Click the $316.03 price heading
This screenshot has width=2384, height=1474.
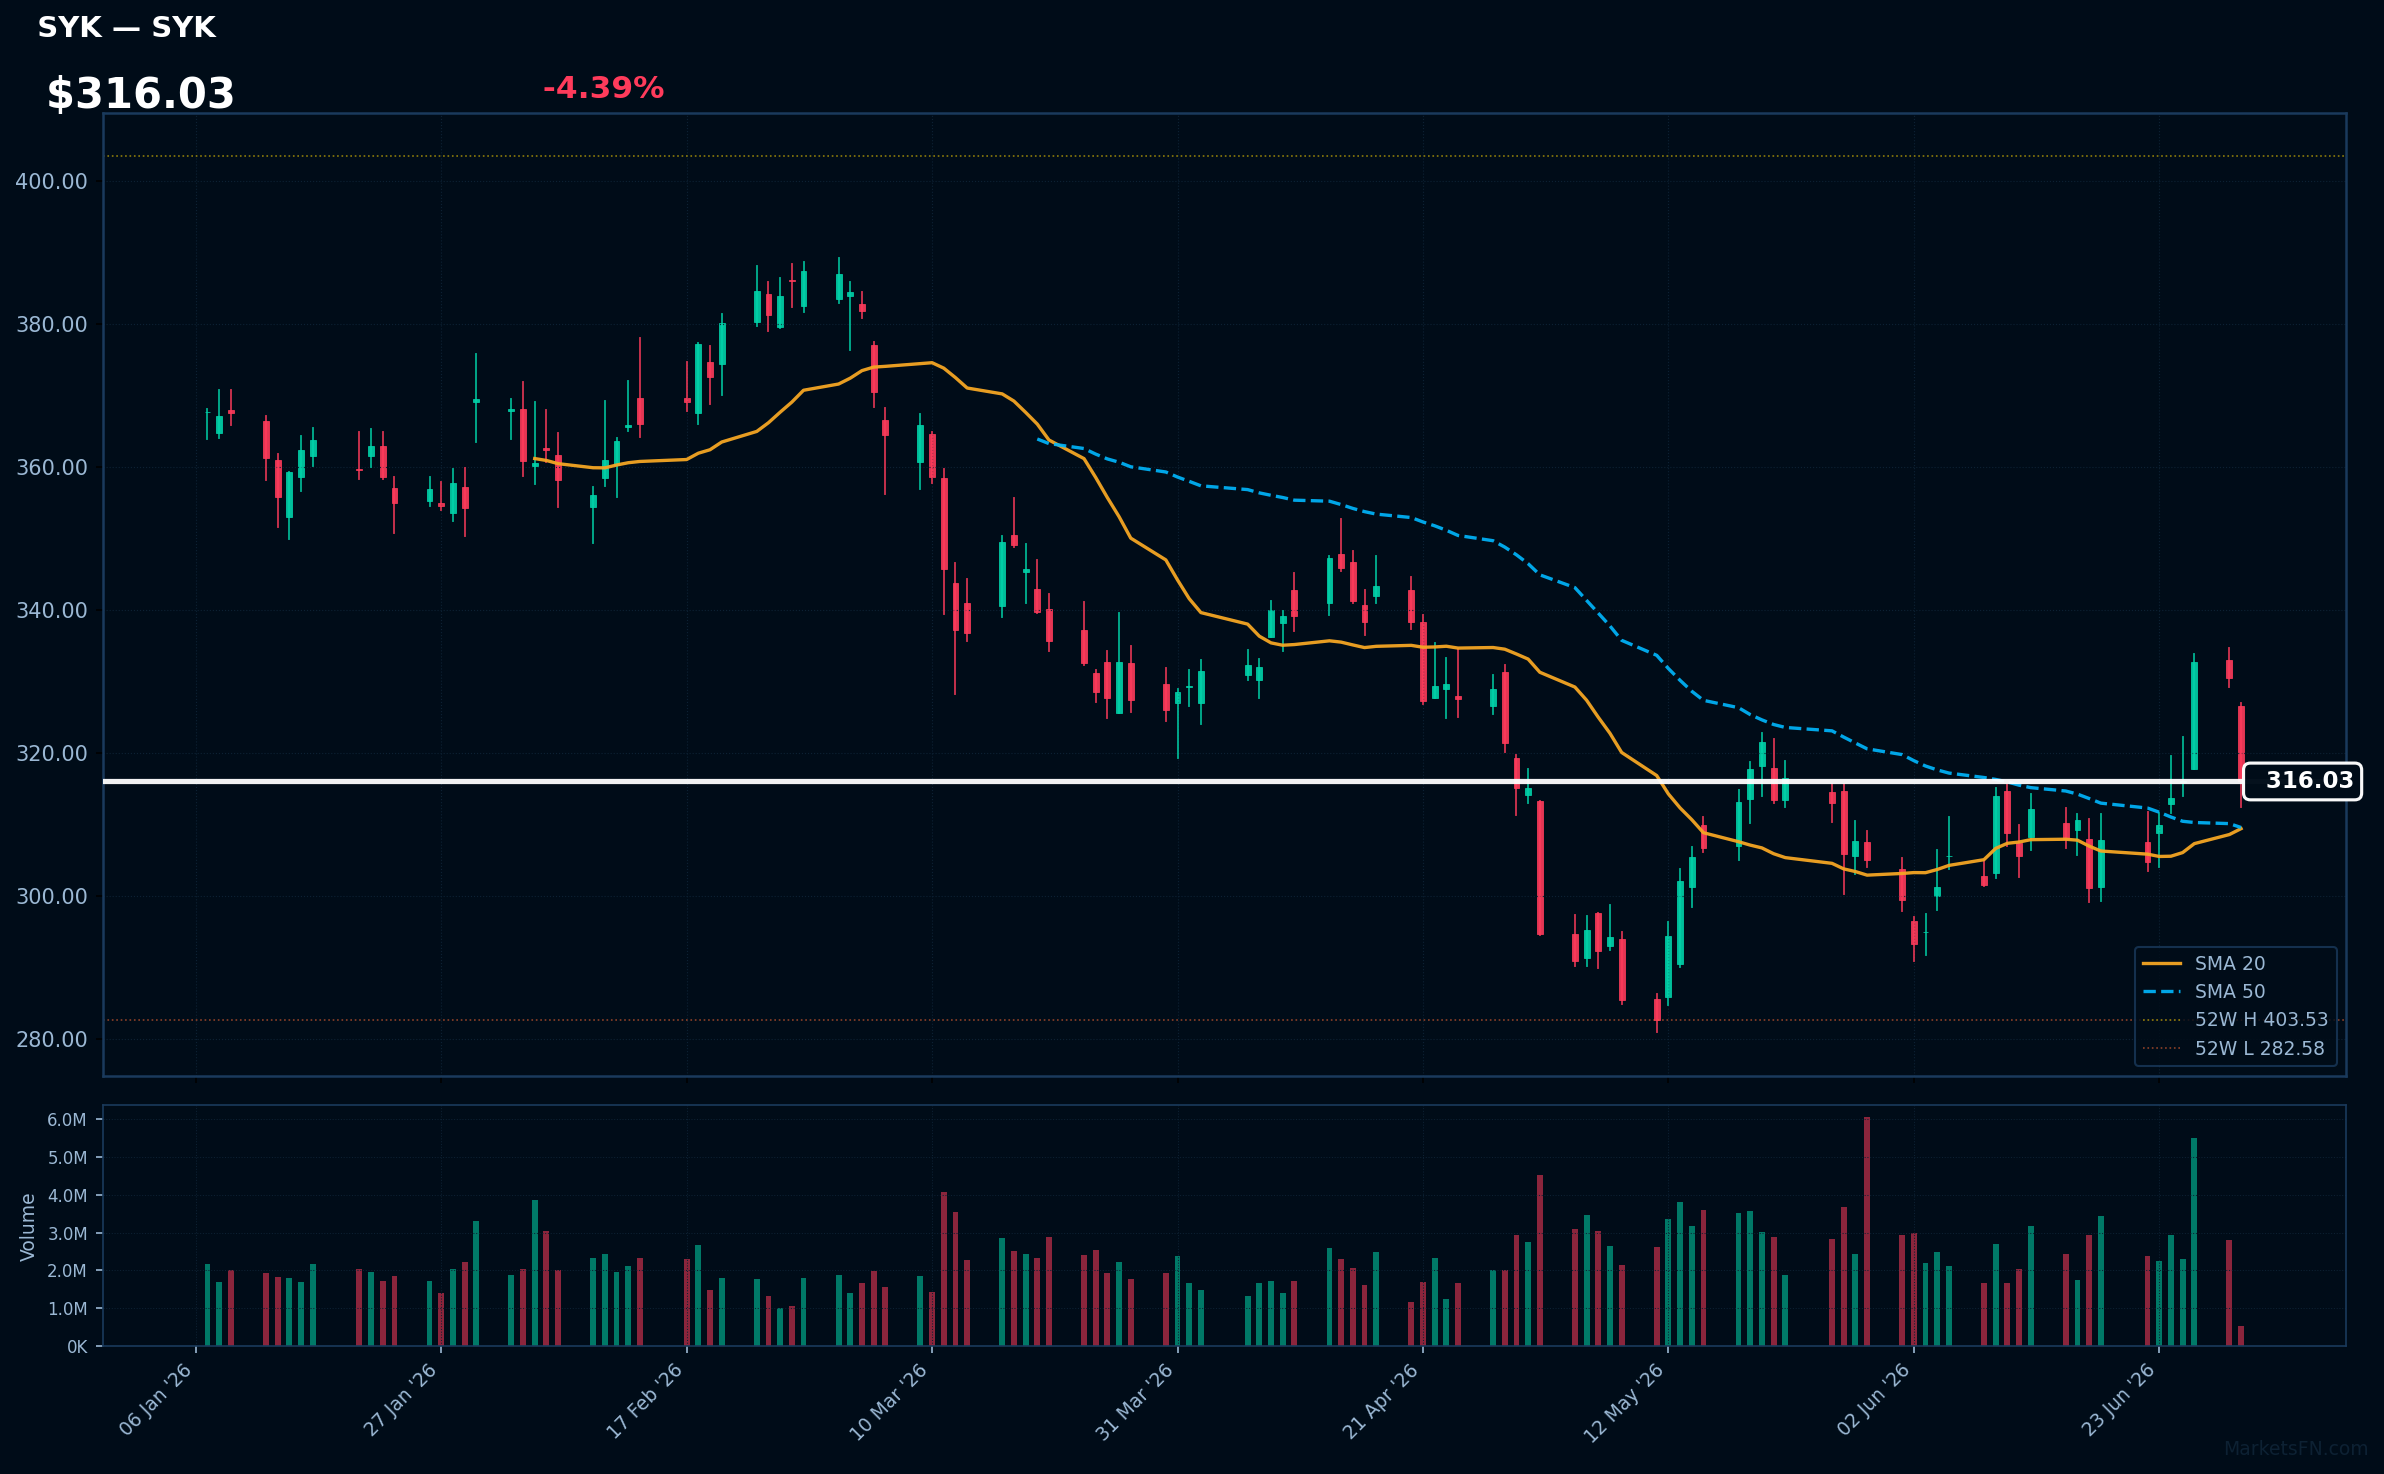(x=140, y=93)
